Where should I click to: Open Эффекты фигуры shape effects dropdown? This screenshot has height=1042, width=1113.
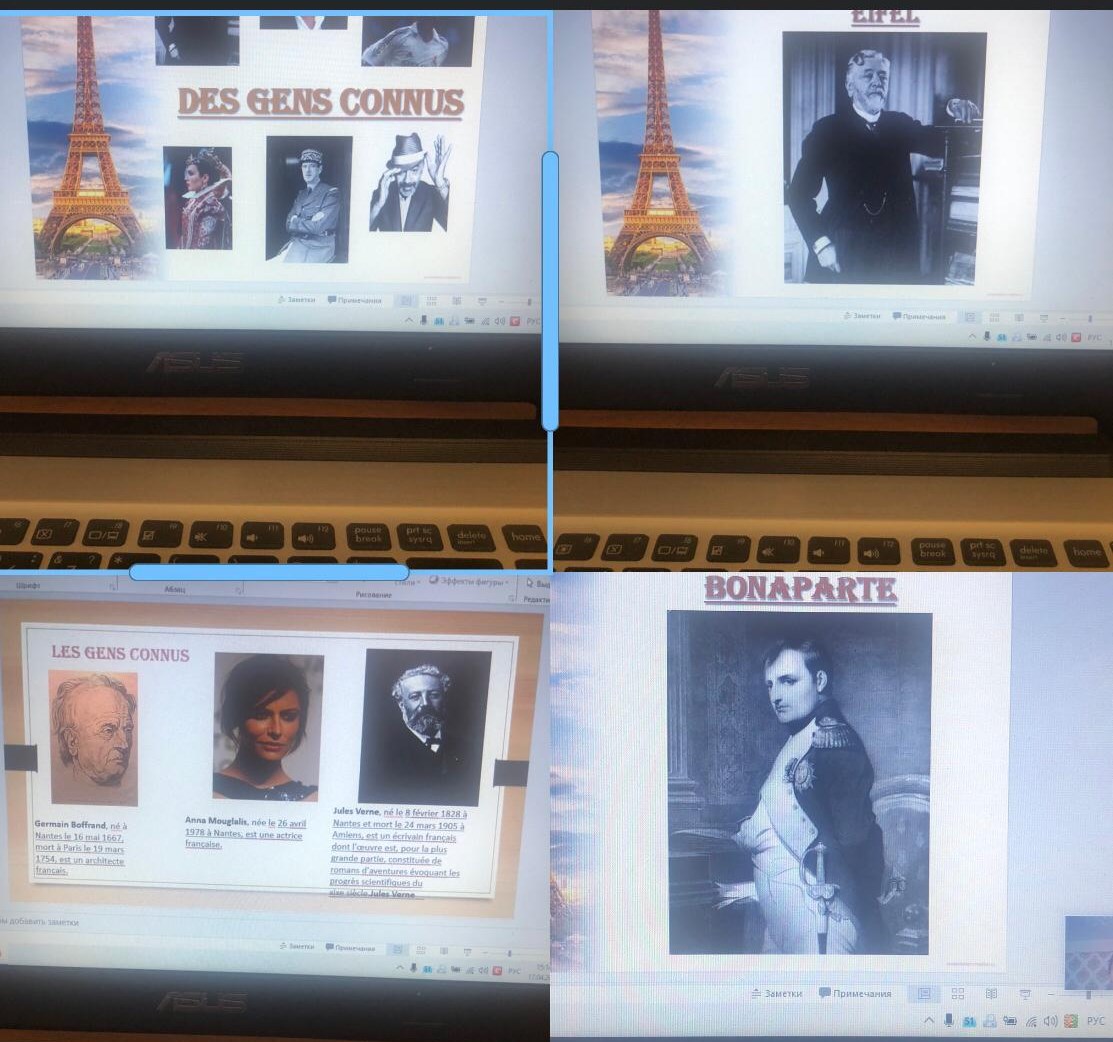[470, 581]
